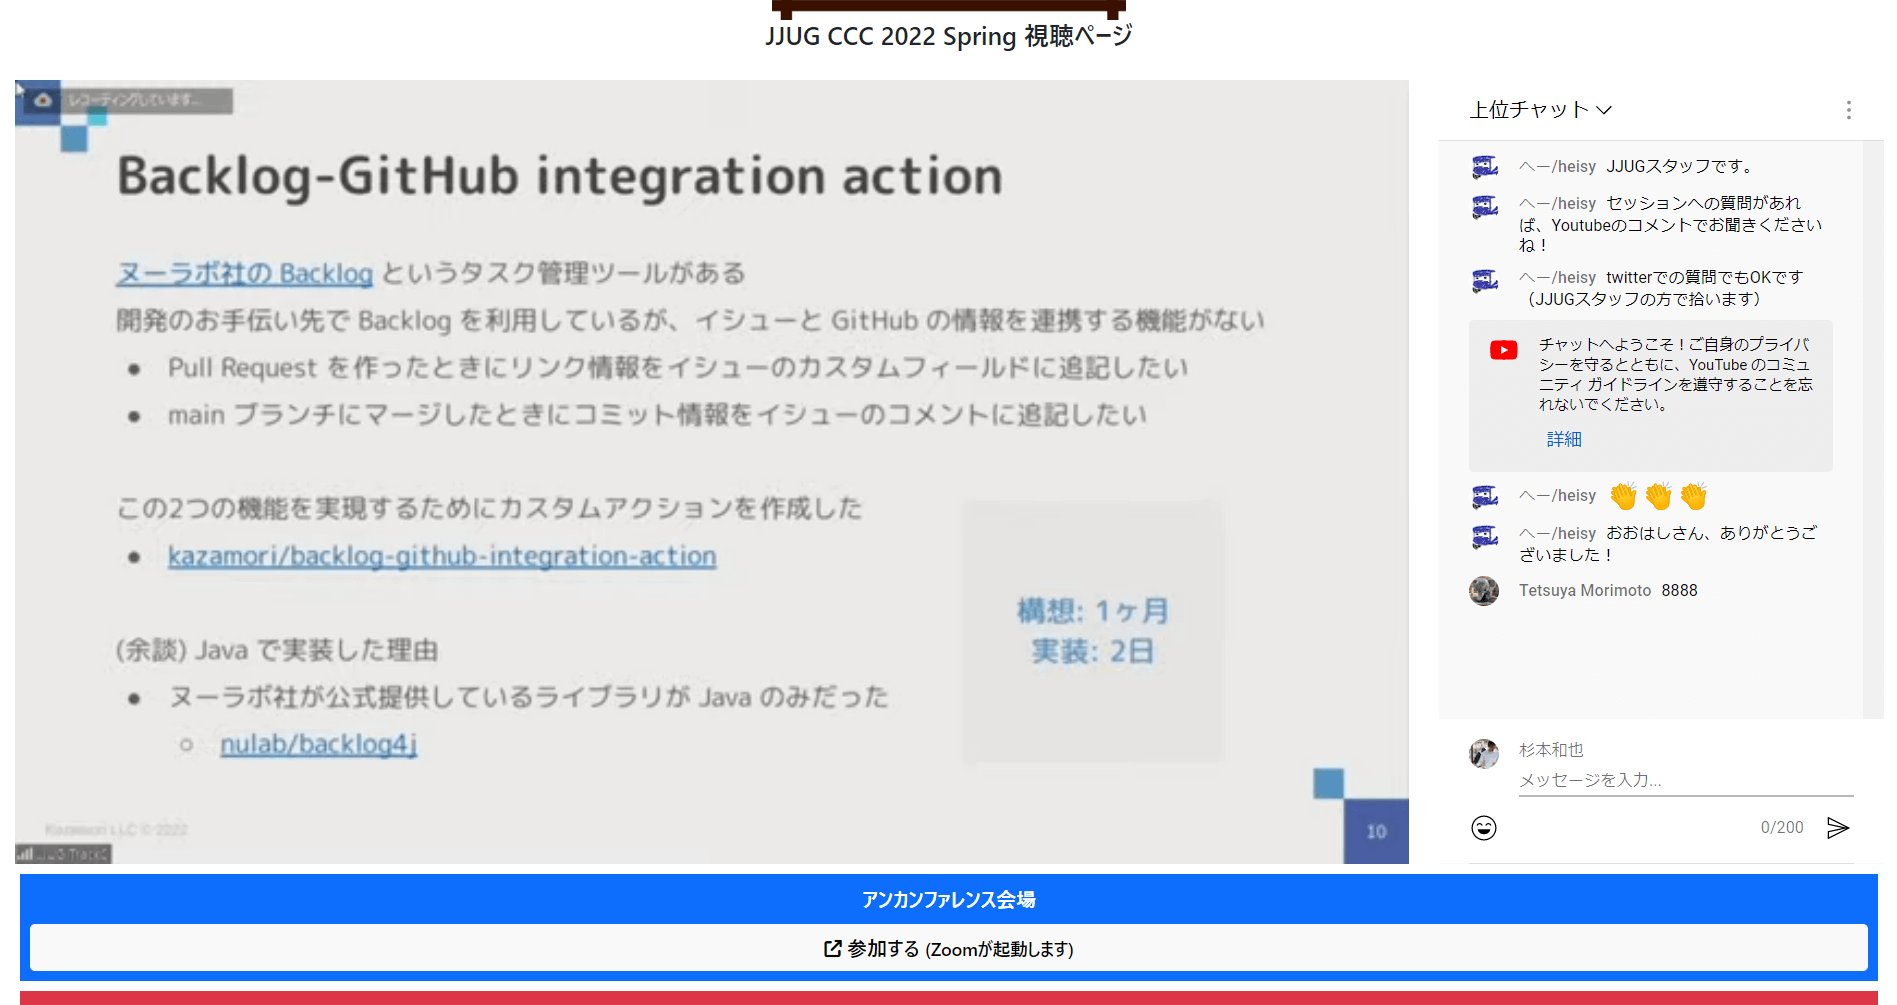Screen dimensions: 1897x1005
Task: Click the slide page number 10
Action: (x=1376, y=831)
